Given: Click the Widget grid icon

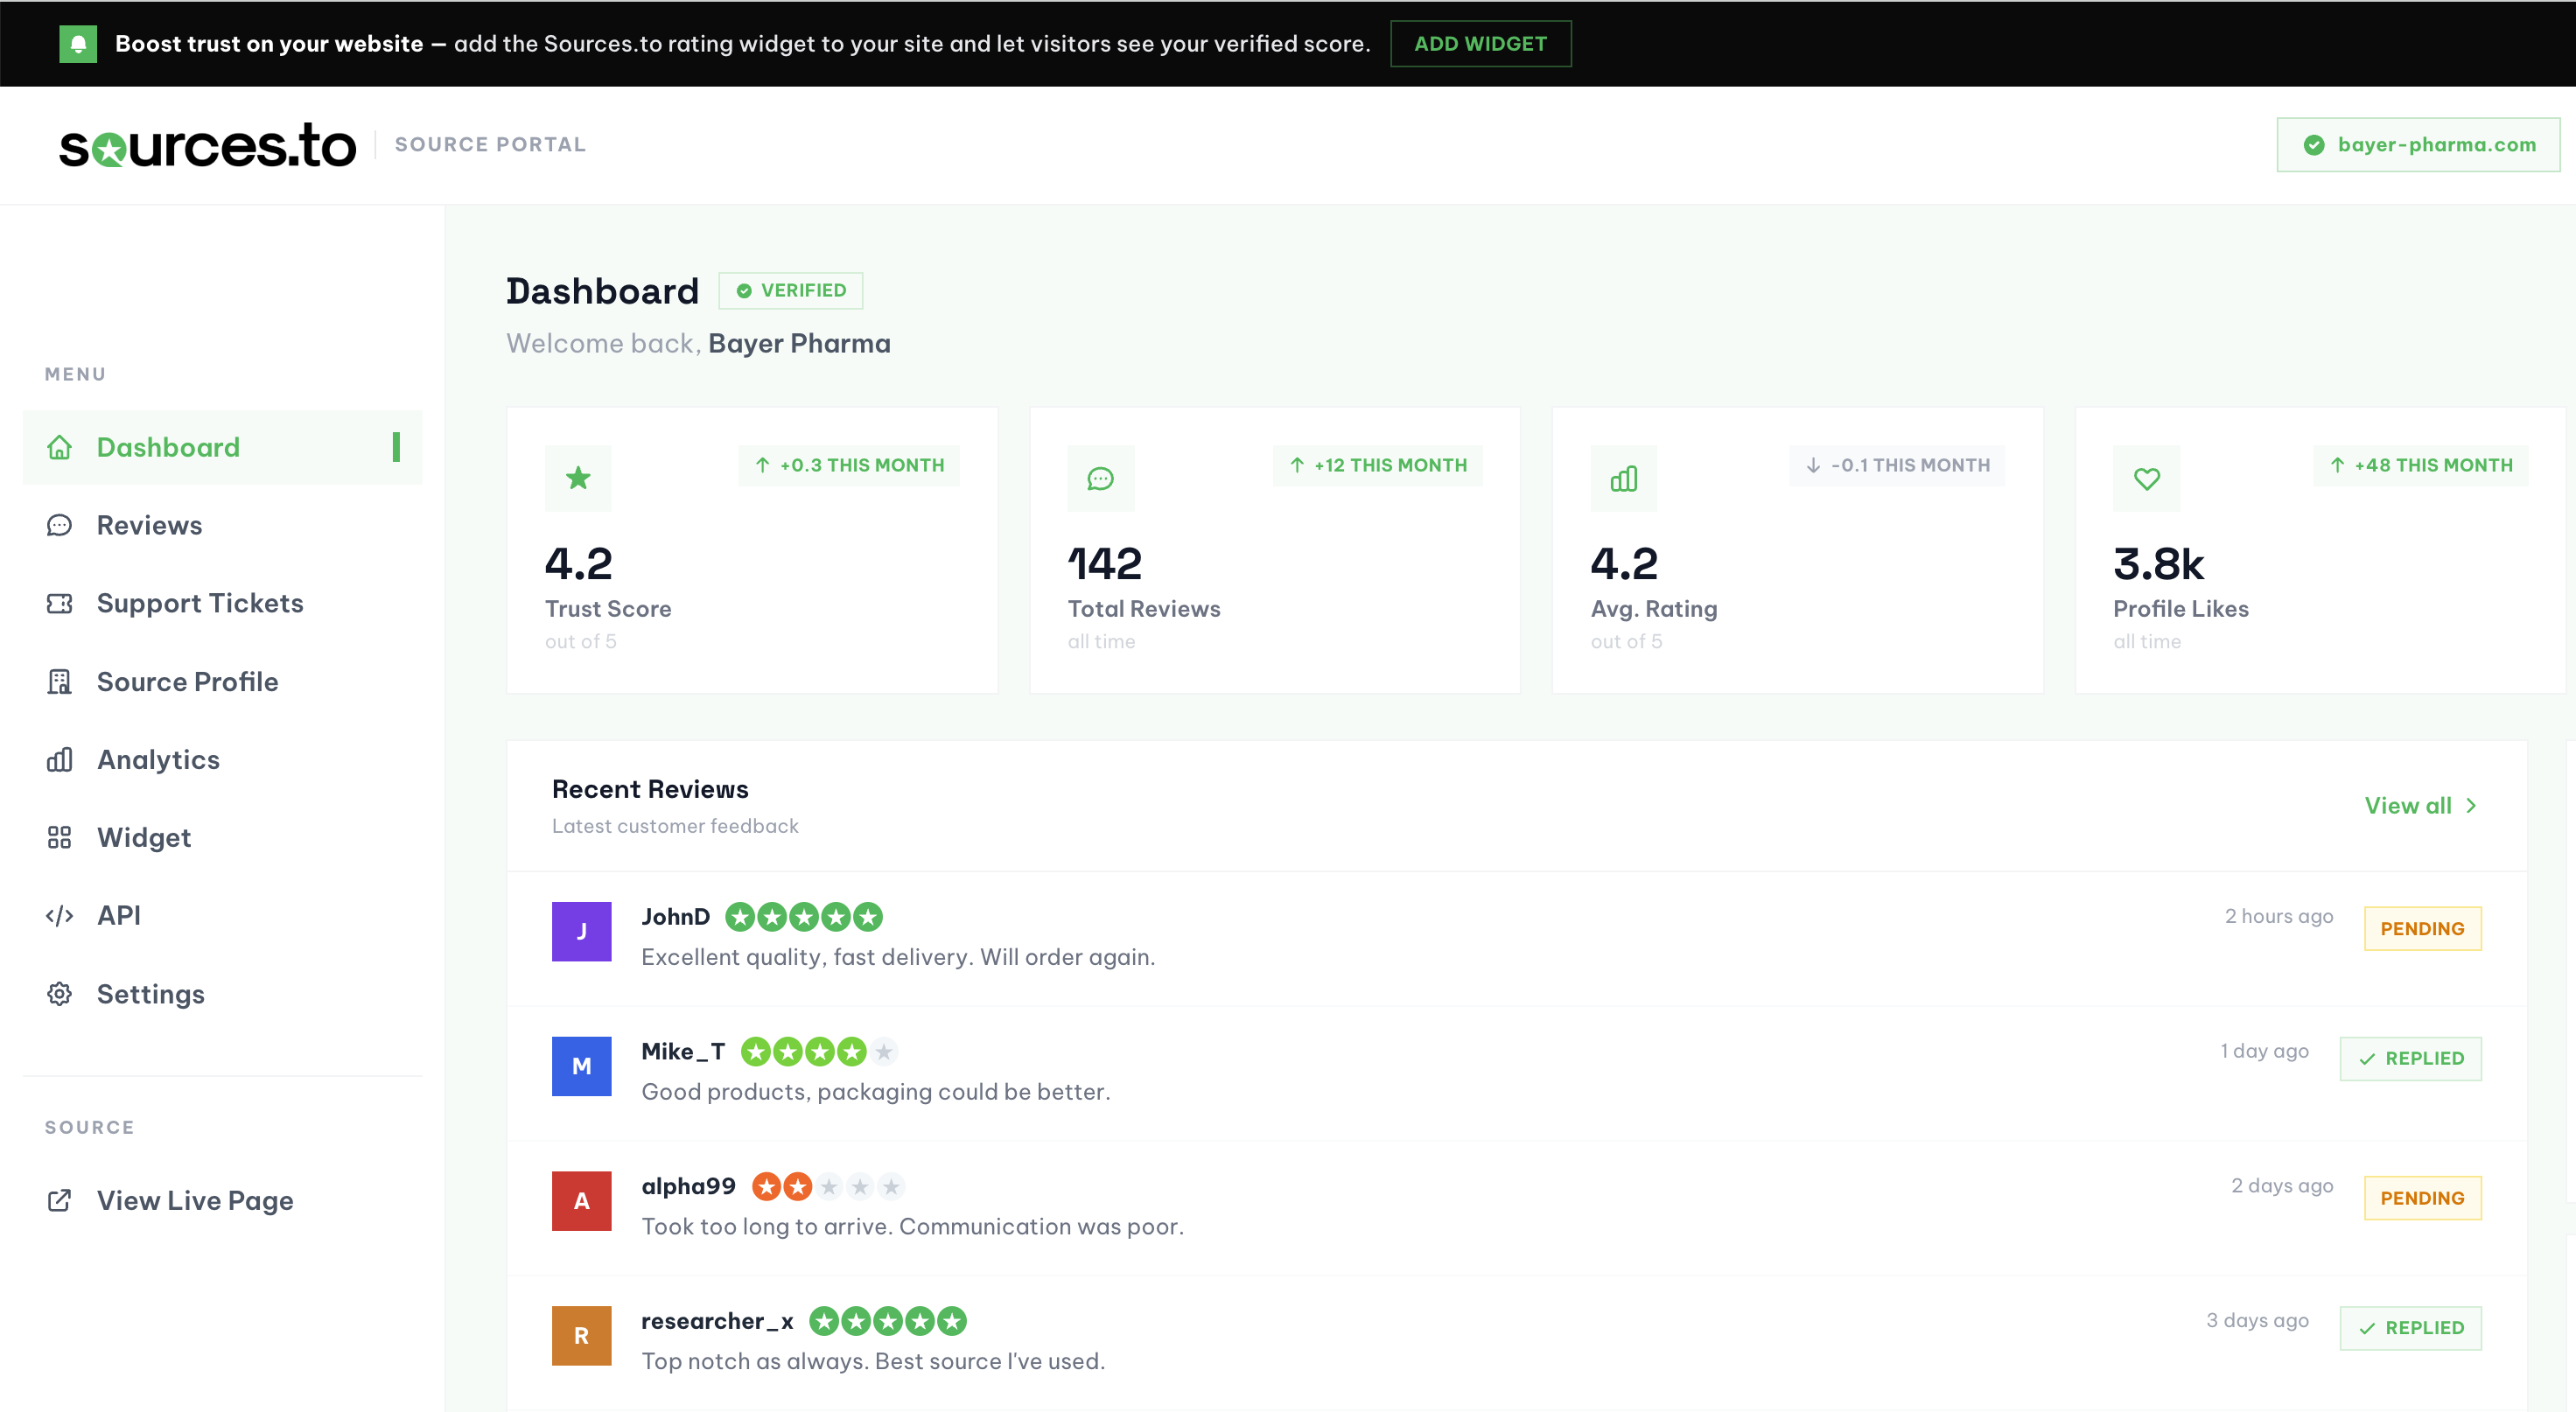Looking at the screenshot, I should (60, 837).
